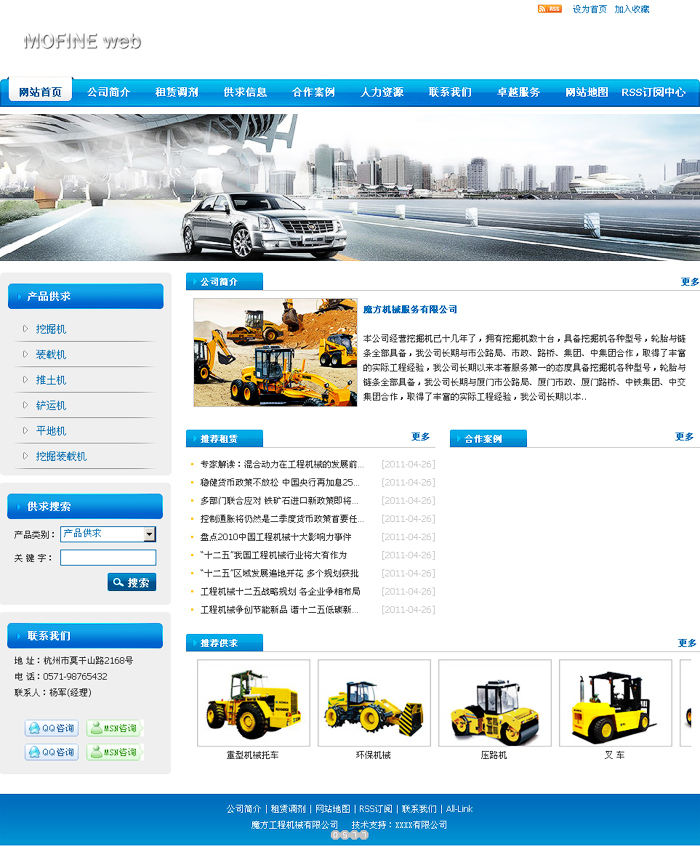Expand the 挖掘机 category in sidebar

[x=51, y=329]
